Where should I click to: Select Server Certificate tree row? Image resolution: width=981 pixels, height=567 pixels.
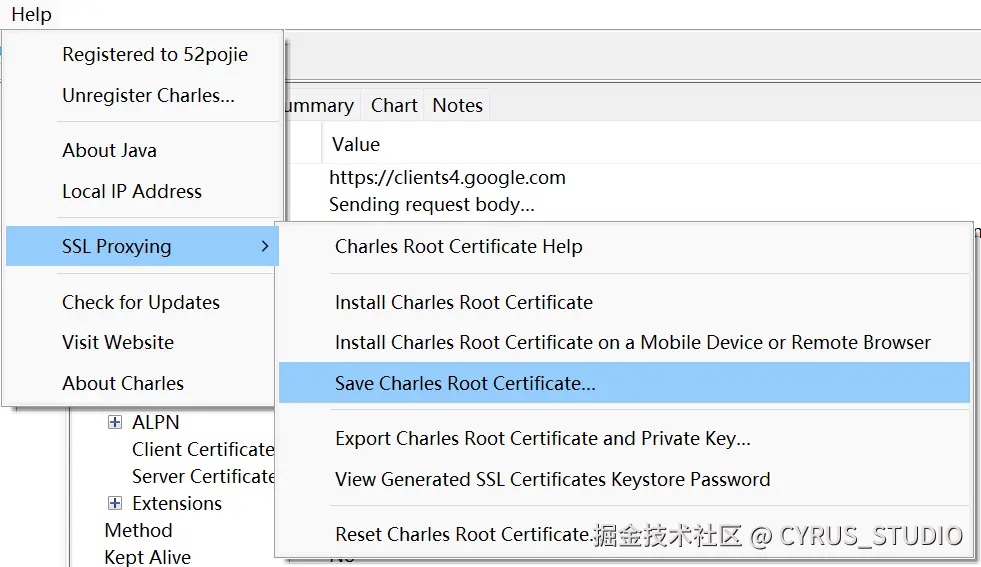tap(203, 476)
